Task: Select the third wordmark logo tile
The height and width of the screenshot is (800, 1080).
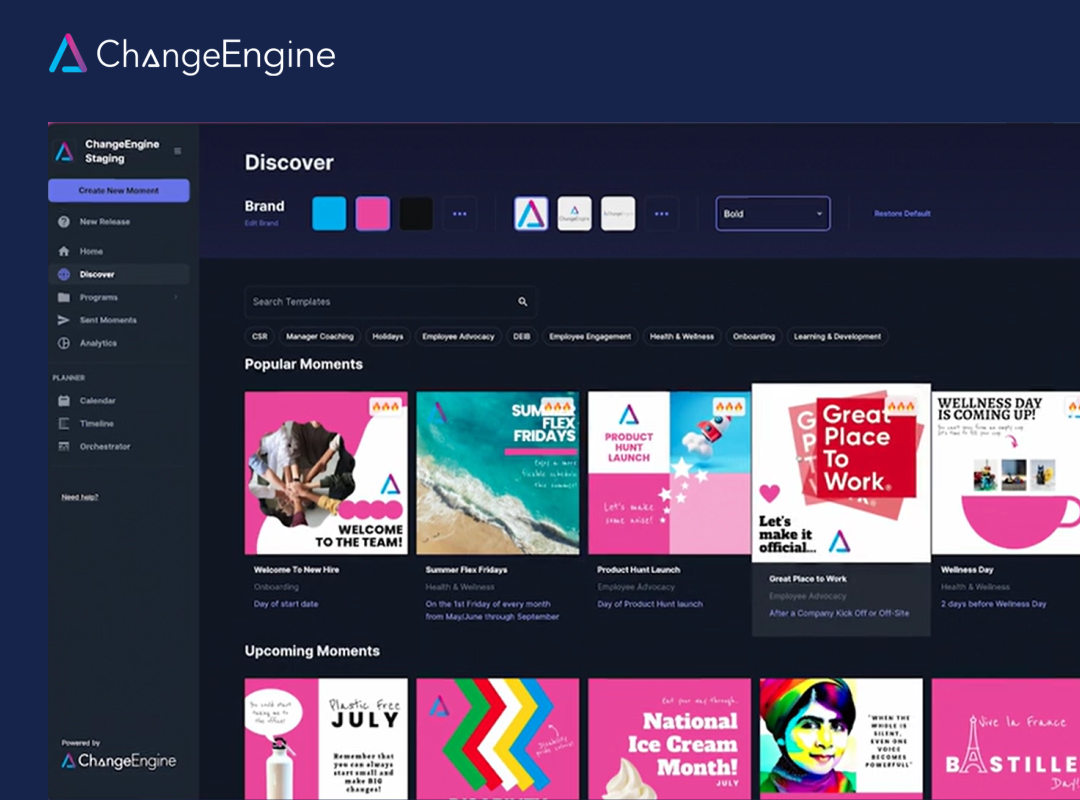Action: click(x=618, y=214)
